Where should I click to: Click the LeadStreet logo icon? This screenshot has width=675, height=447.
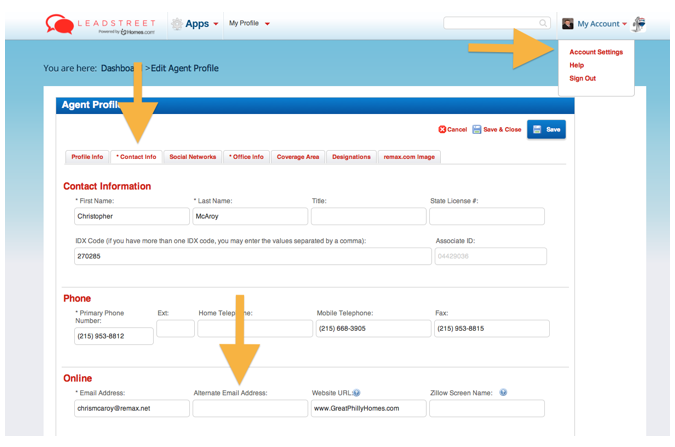click(x=58, y=24)
